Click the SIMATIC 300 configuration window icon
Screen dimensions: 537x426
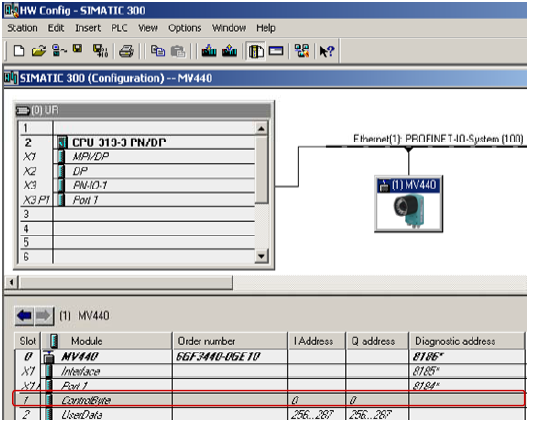pyautogui.click(x=11, y=78)
